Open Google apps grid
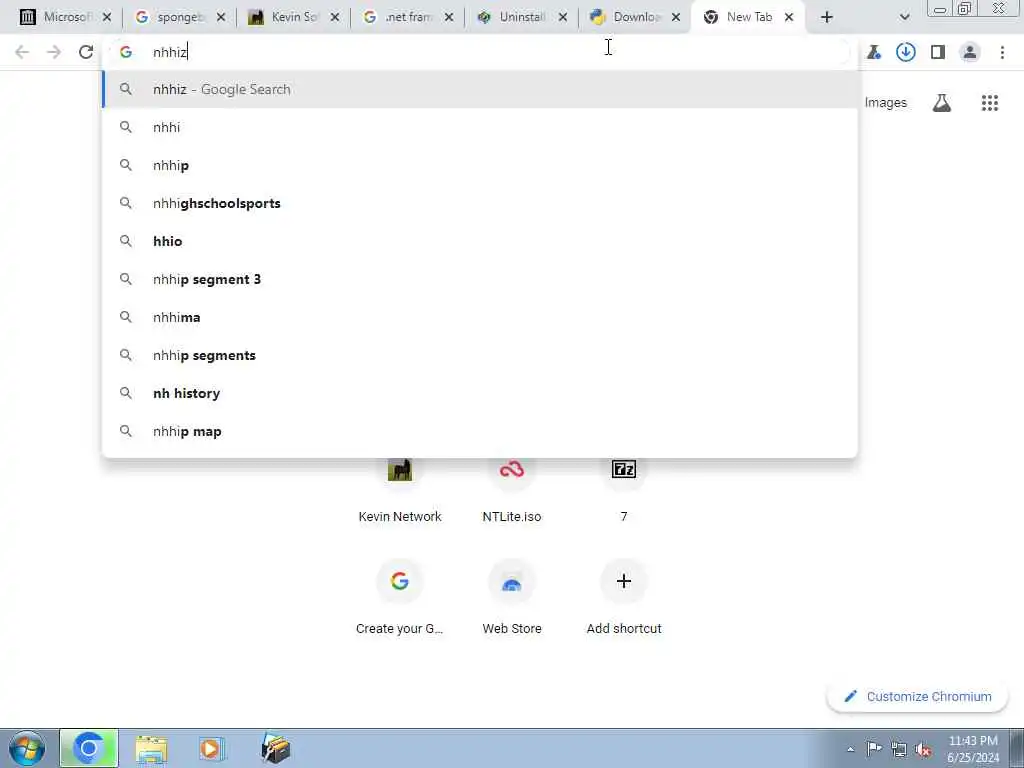1024x768 pixels. click(990, 103)
